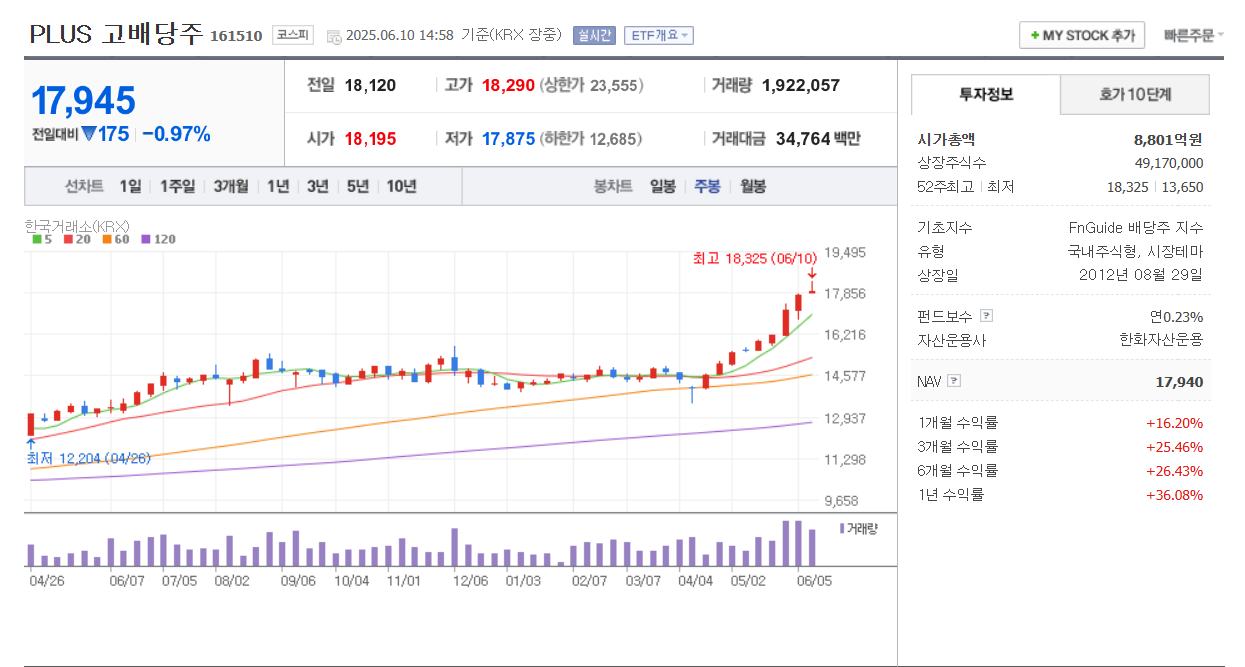
Task: Click the blue 실시간 badge
Action: pyautogui.click(x=596, y=33)
